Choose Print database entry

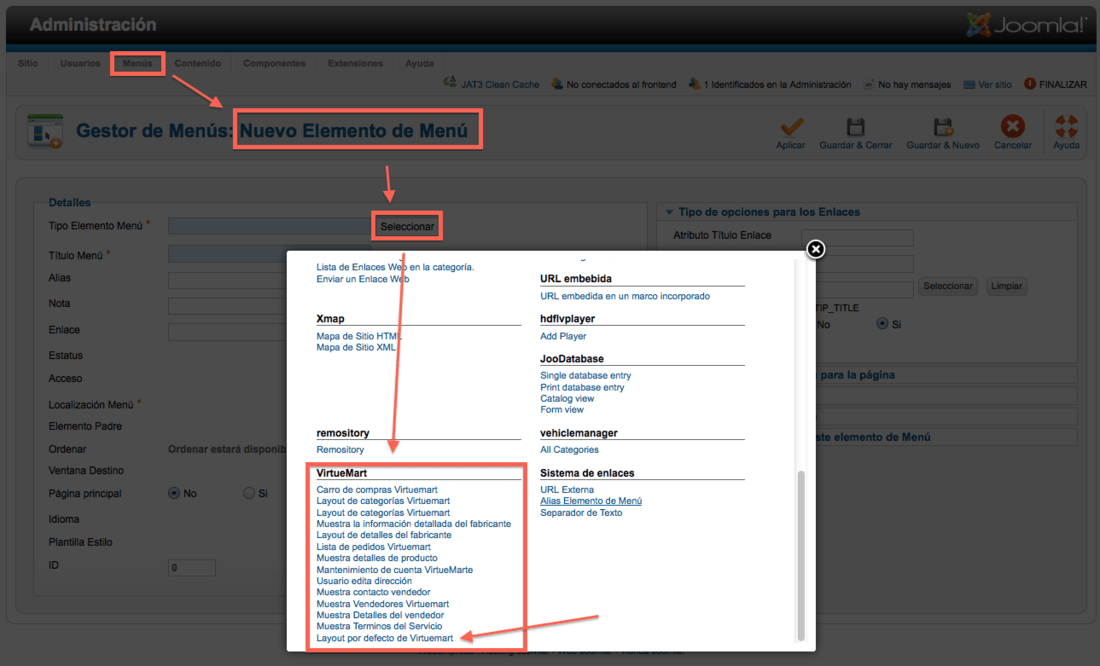point(582,387)
